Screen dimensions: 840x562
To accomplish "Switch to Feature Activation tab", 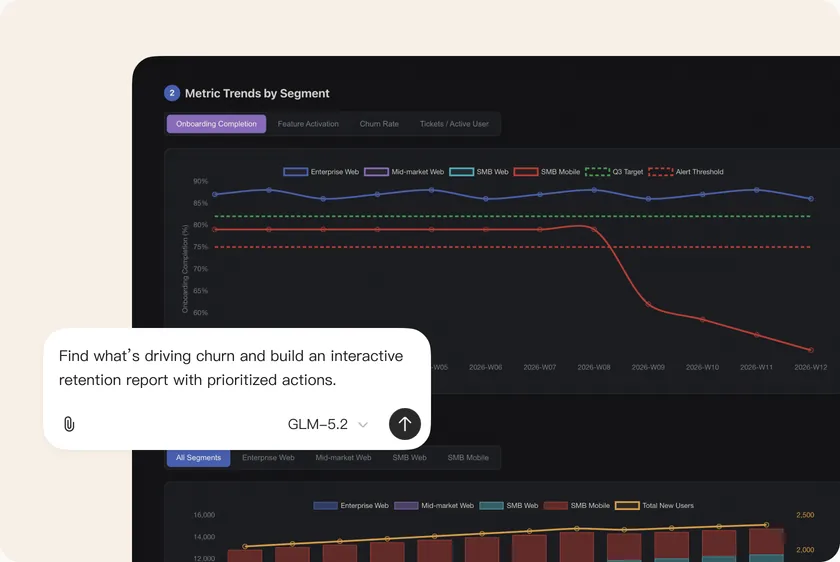I will (x=308, y=124).
